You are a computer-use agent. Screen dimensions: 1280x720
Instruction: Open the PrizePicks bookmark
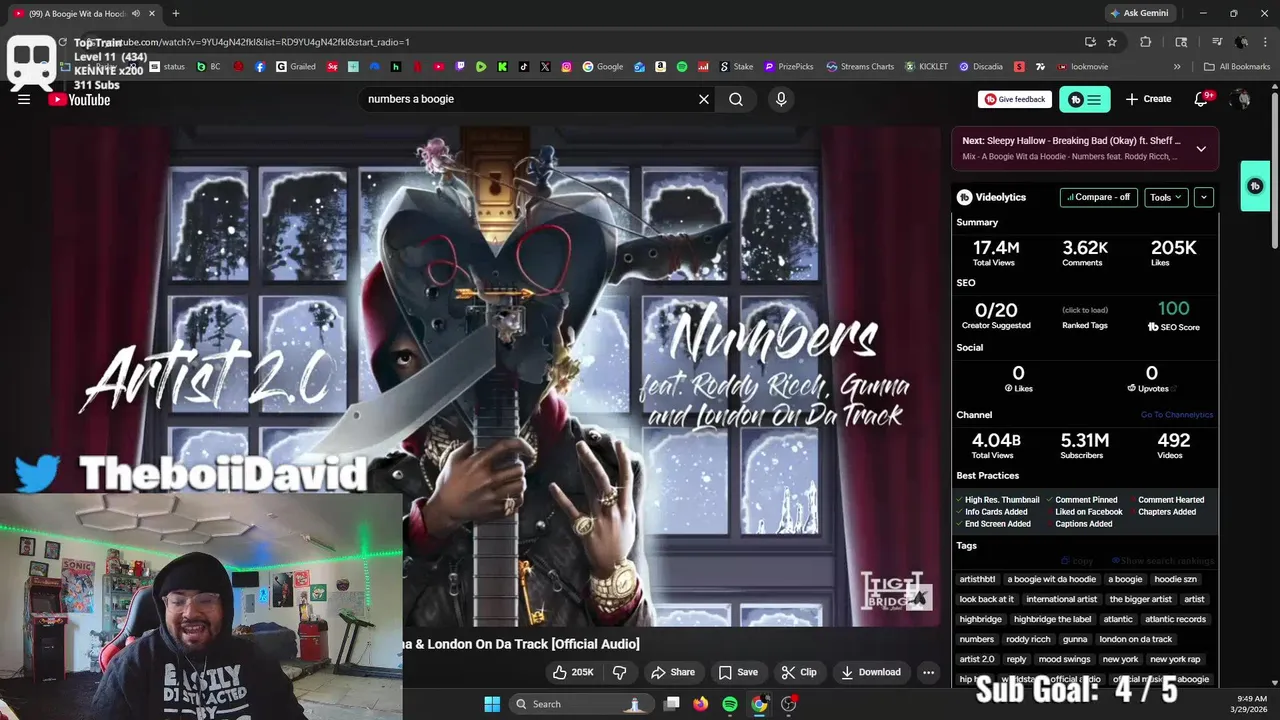click(x=788, y=67)
